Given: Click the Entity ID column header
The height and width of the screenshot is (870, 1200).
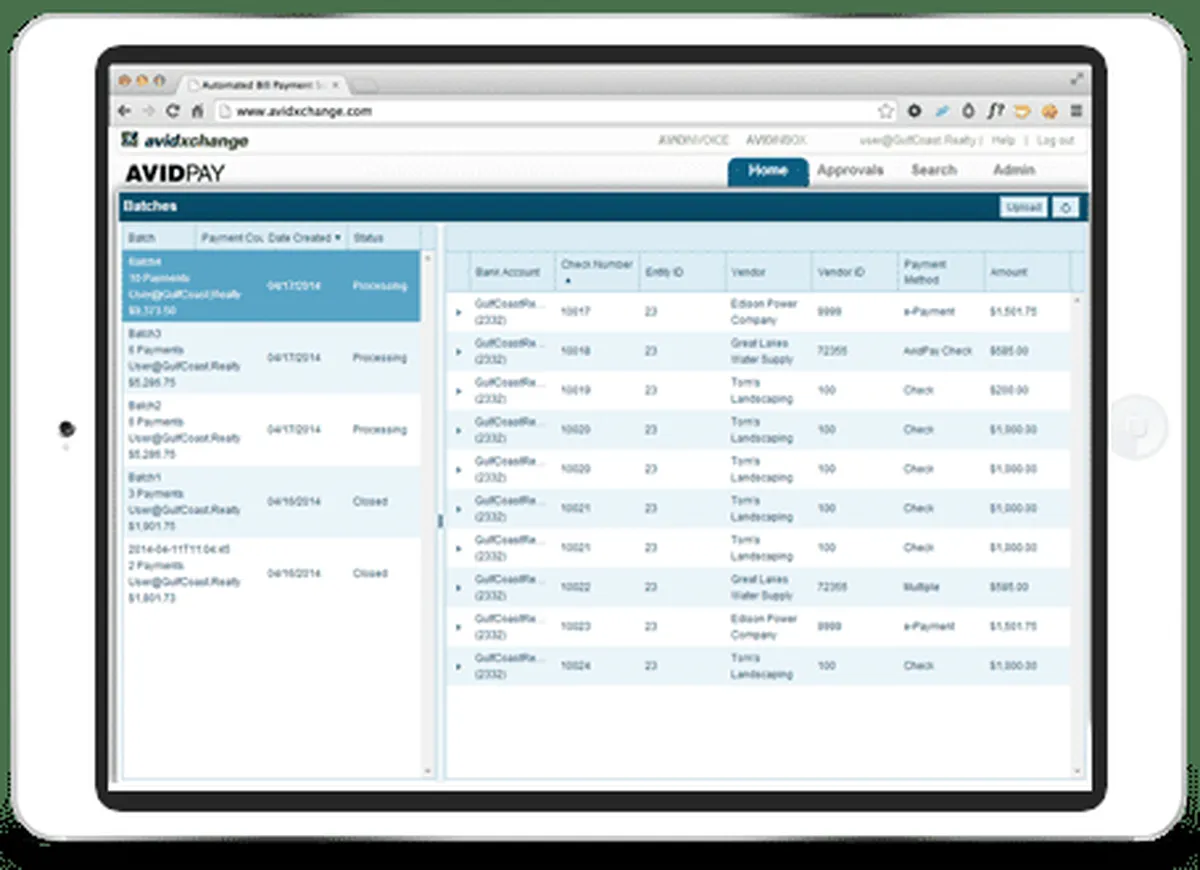Looking at the screenshot, I should click(x=682, y=271).
